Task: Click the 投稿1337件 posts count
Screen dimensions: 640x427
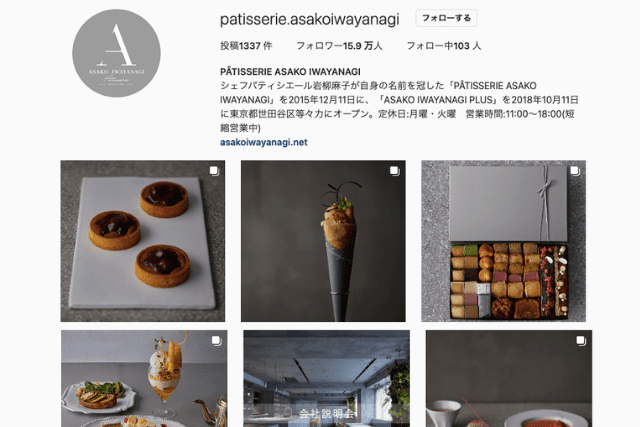Action: pos(246,46)
